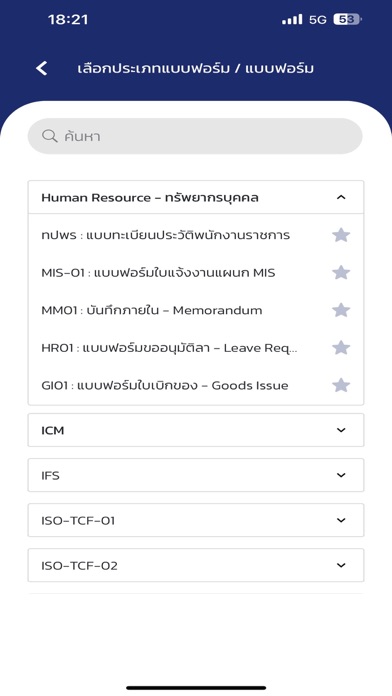Viewport: 392px width, 696px height.
Task: Open the ISO-TCF-01 dropdown chevron
Action: (341, 520)
